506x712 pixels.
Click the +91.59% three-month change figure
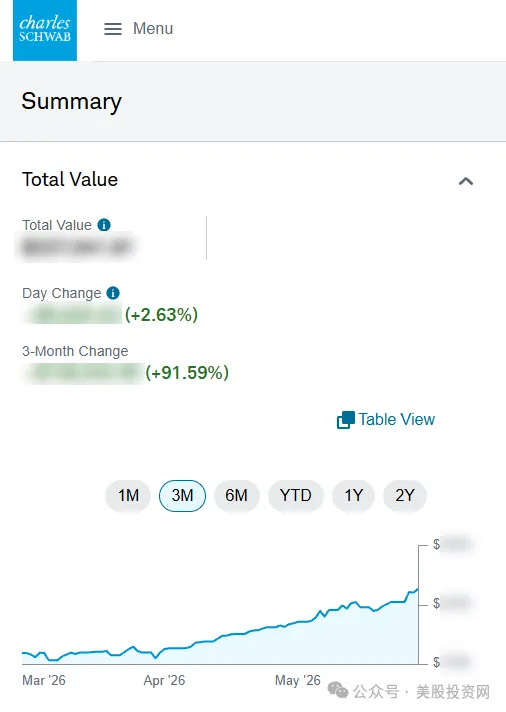pos(187,373)
